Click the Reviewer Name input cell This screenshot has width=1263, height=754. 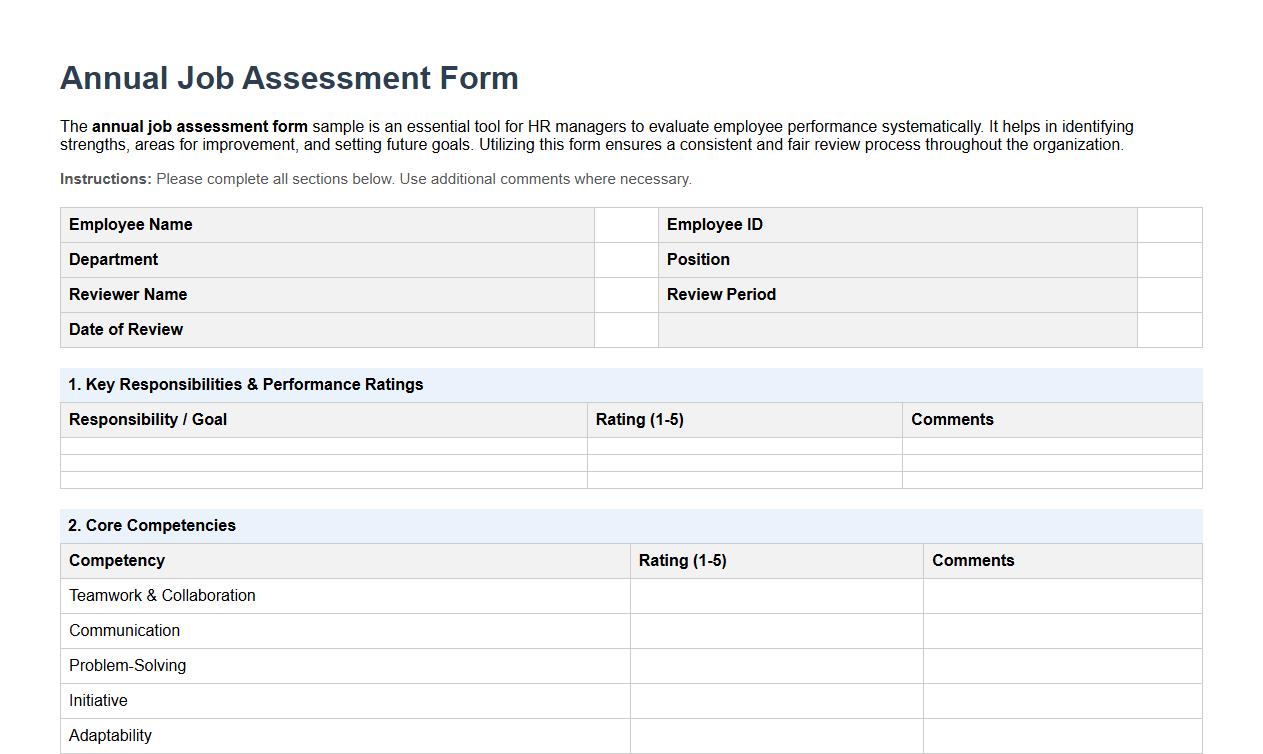click(x=626, y=294)
